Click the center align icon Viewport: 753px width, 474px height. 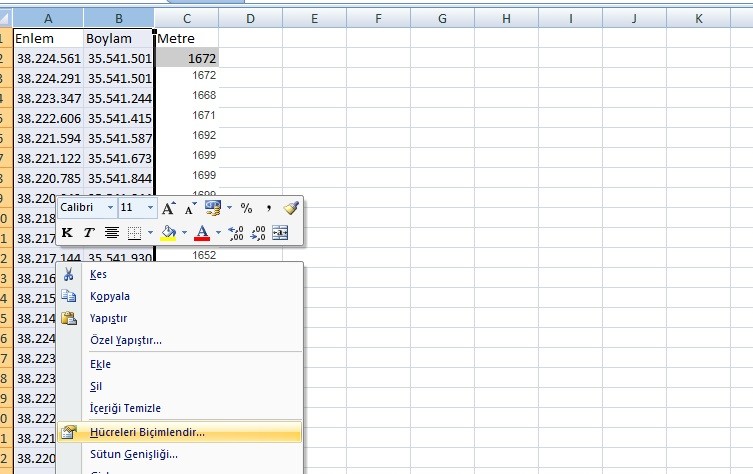tap(112, 233)
